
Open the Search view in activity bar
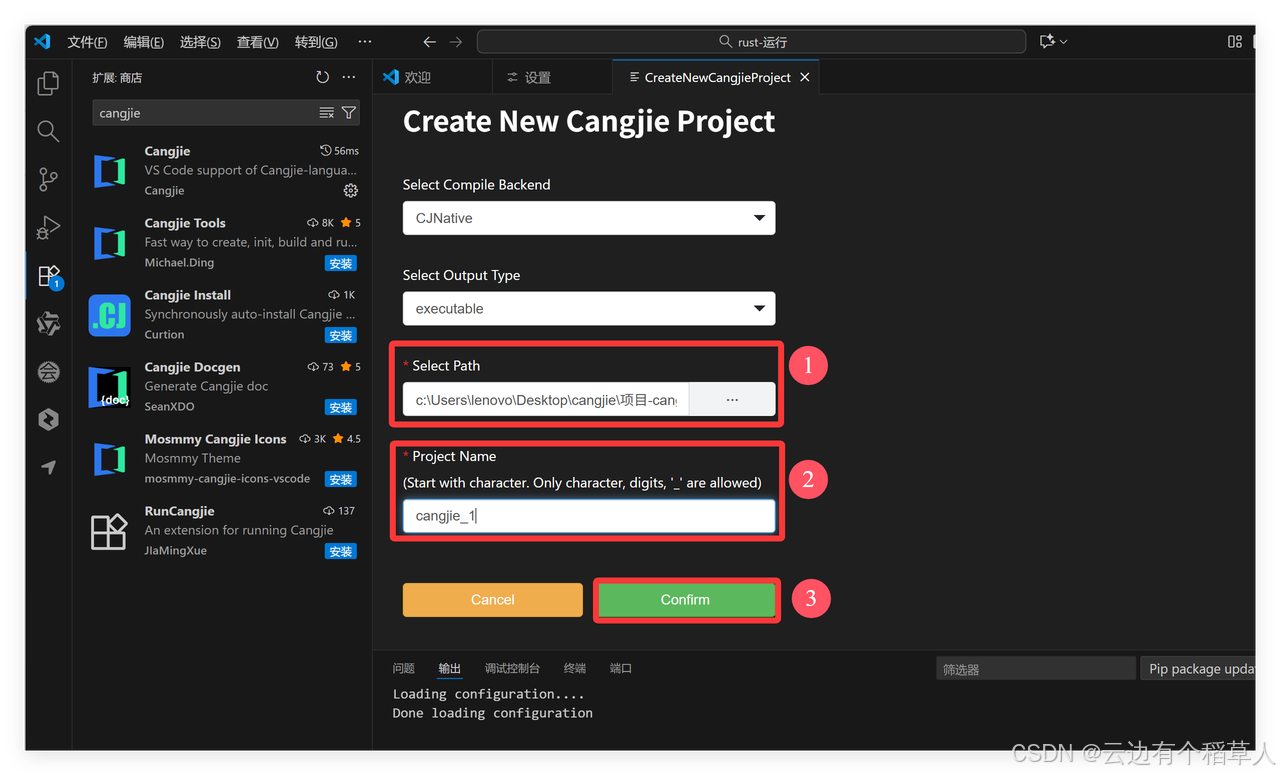tap(48, 131)
